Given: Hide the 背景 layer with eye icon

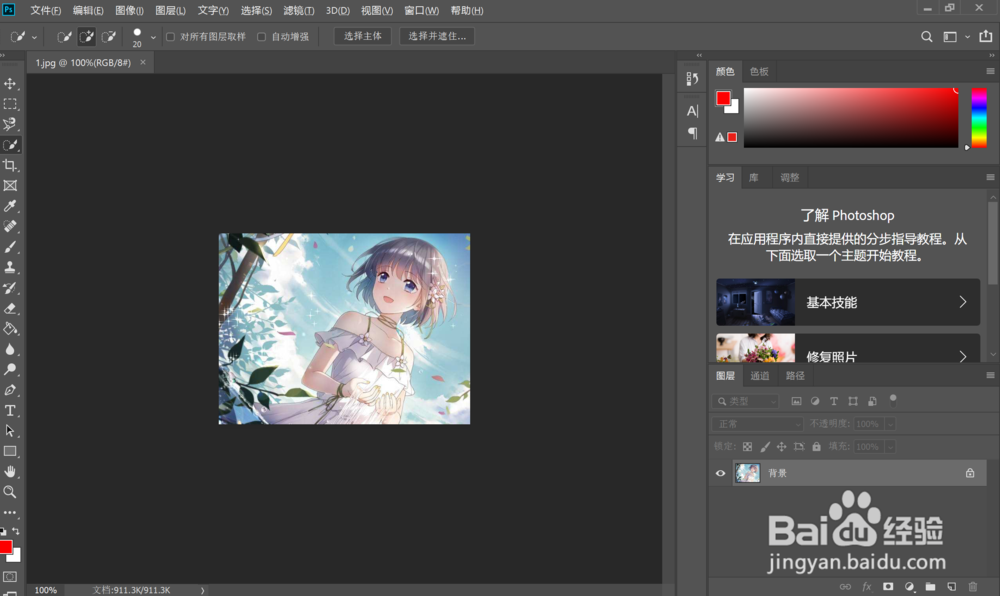Looking at the screenshot, I should (x=721, y=473).
